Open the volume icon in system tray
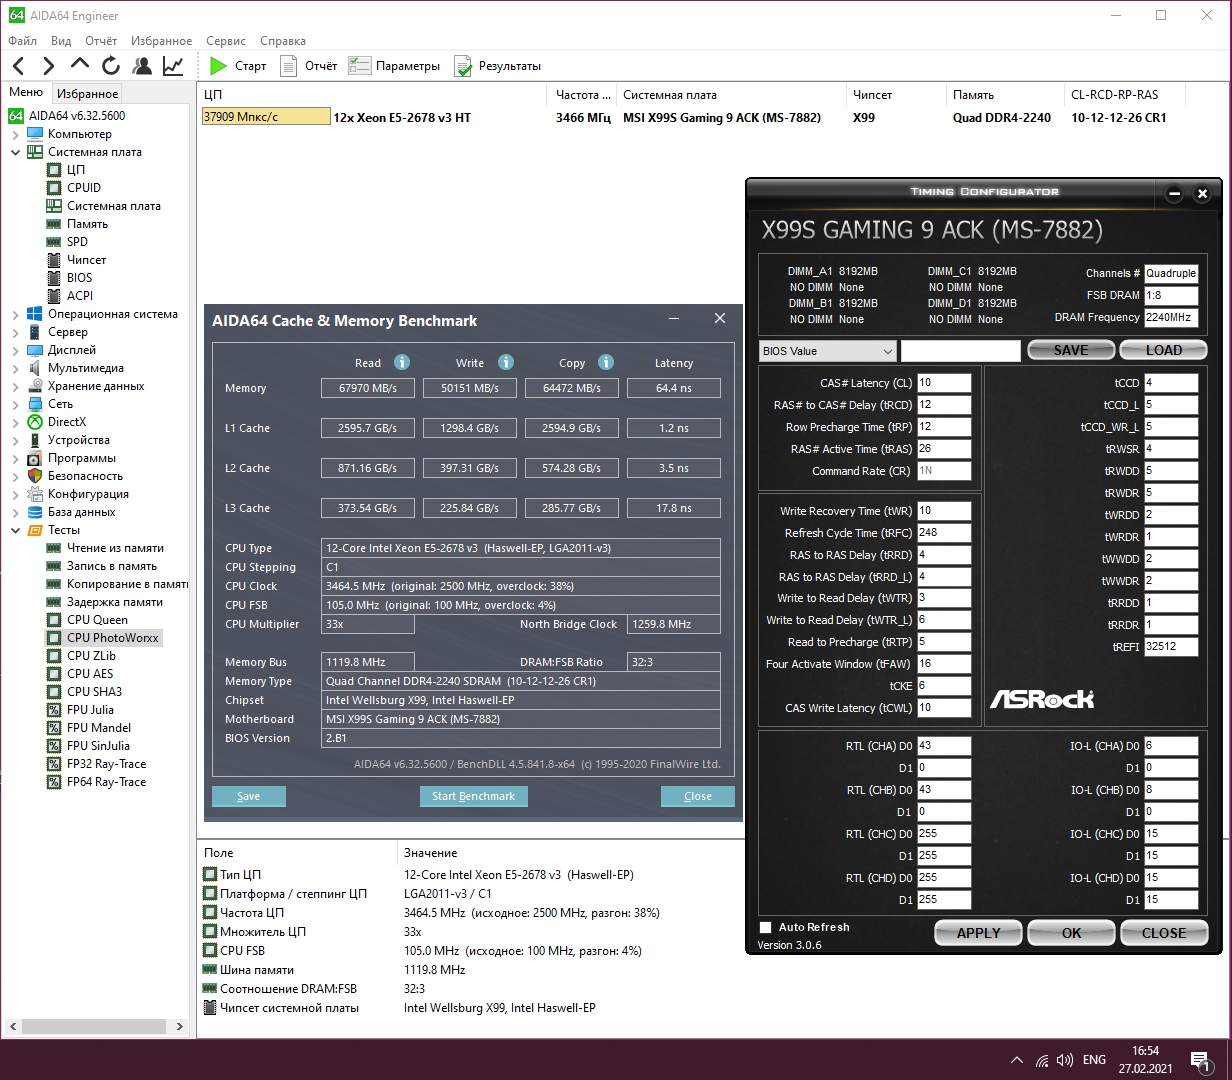This screenshot has height=1080, width=1232. point(1065,1060)
